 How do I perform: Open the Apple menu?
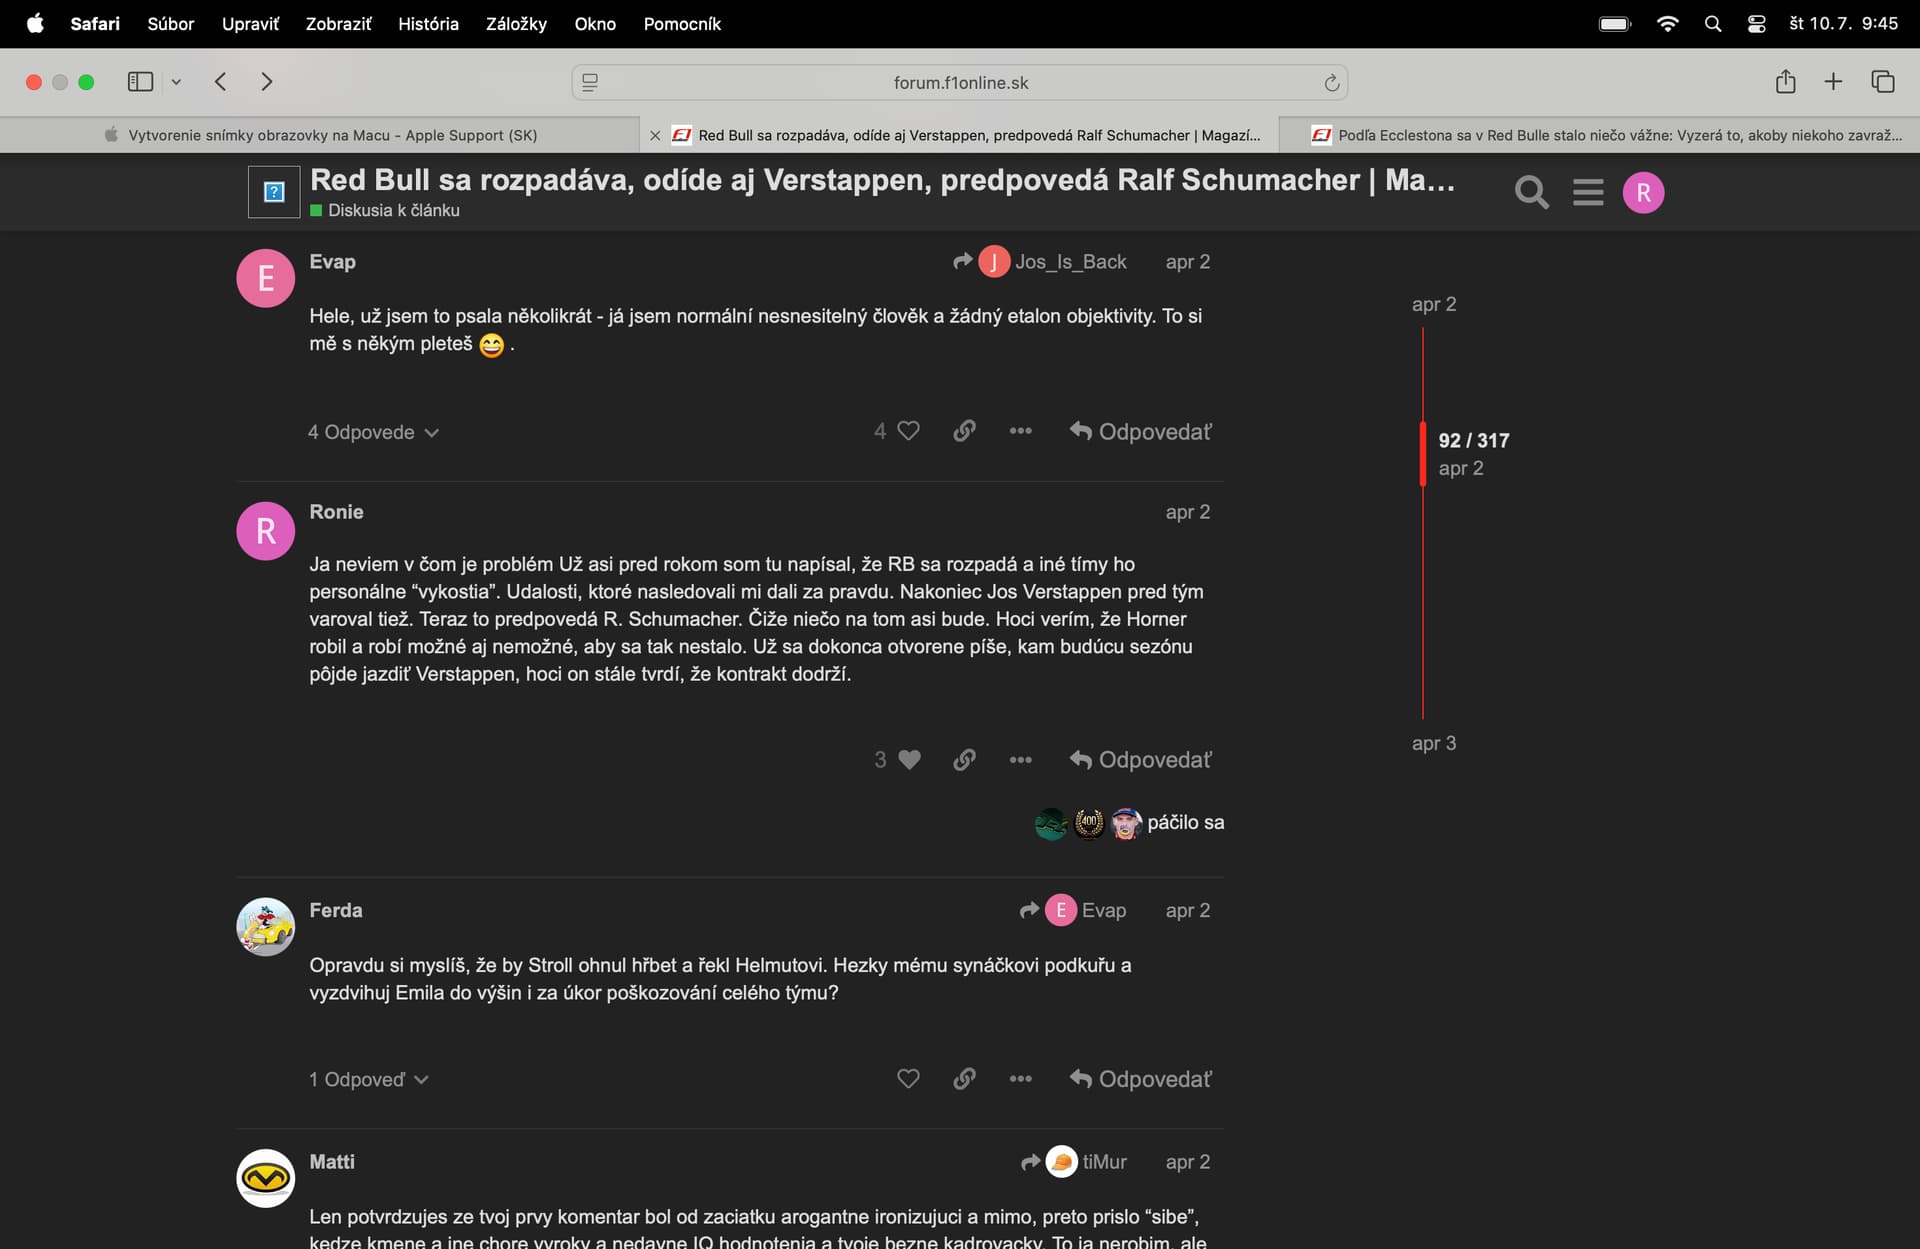pyautogui.click(x=35, y=24)
